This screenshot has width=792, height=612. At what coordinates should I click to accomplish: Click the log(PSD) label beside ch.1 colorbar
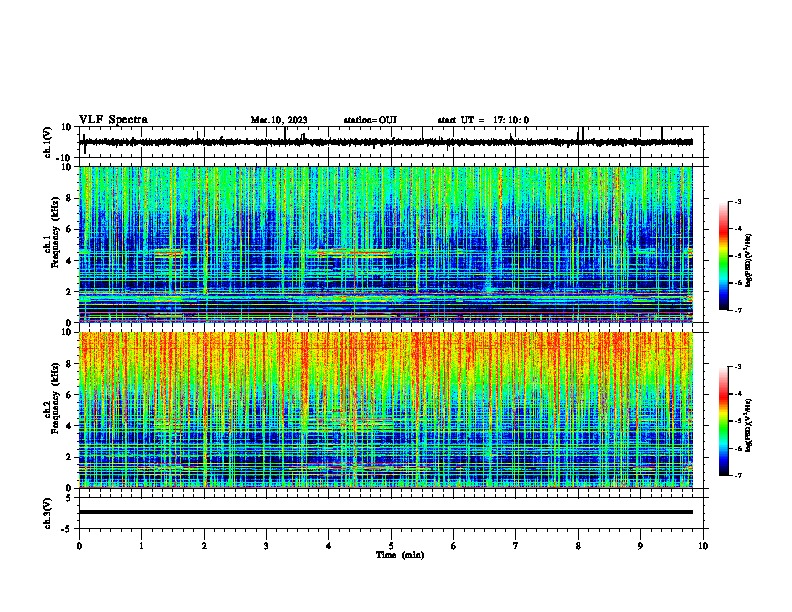[748, 260]
